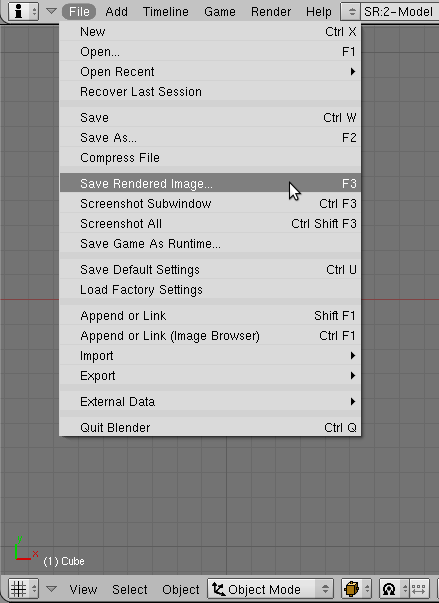Viewport: 439px width, 603px height.
Task: Toggle the Compress File option
Action: pos(210,157)
